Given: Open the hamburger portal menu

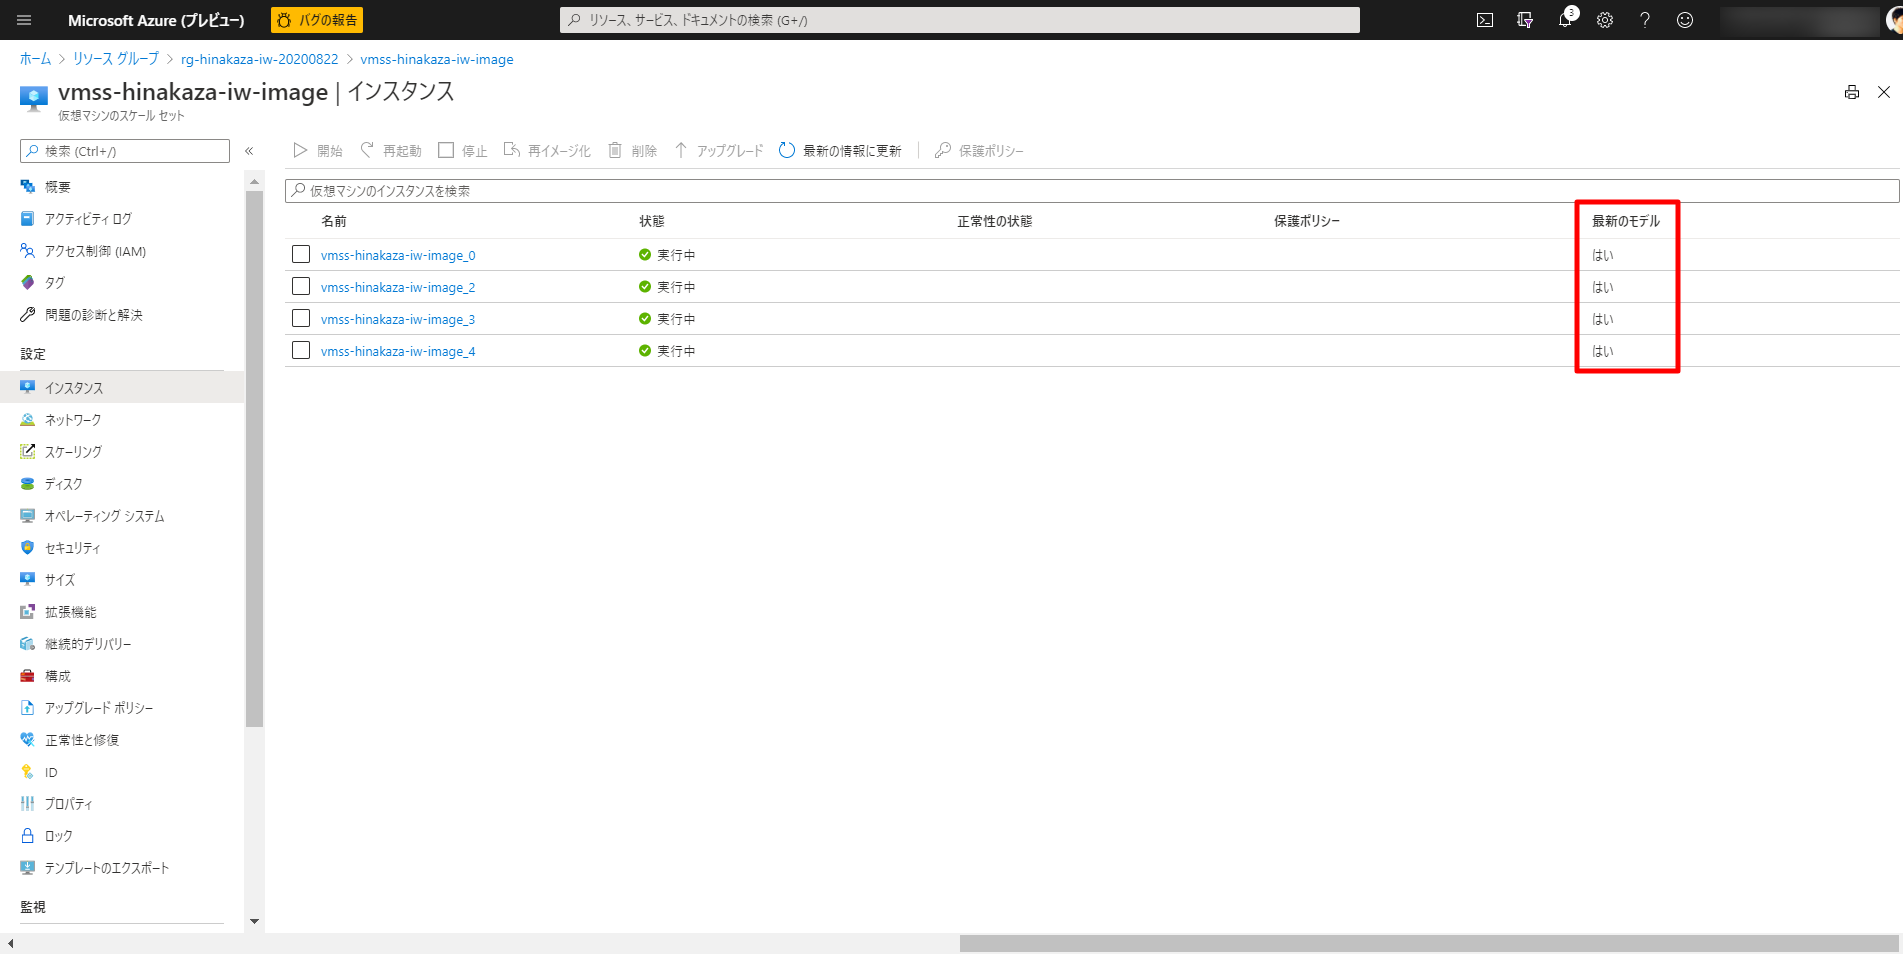Looking at the screenshot, I should pyautogui.click(x=24, y=20).
